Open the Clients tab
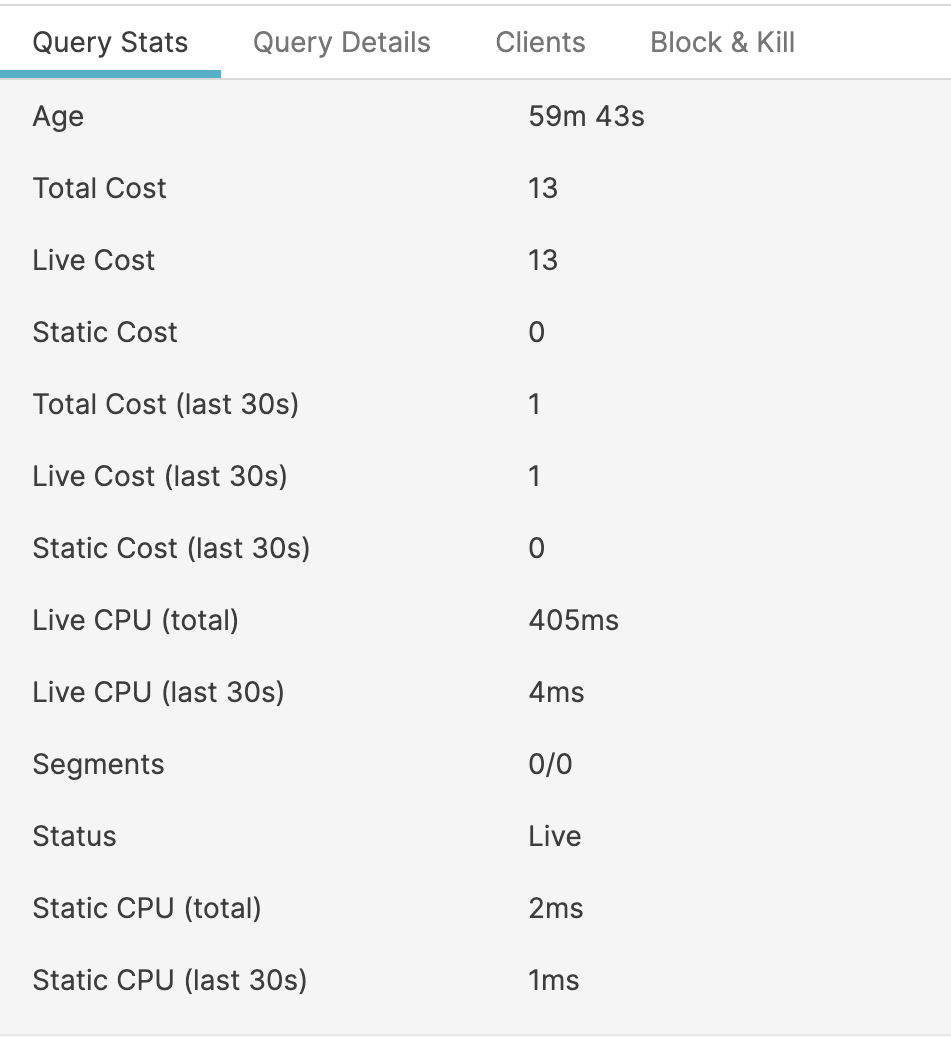This screenshot has height=1038, width=951. tap(540, 42)
